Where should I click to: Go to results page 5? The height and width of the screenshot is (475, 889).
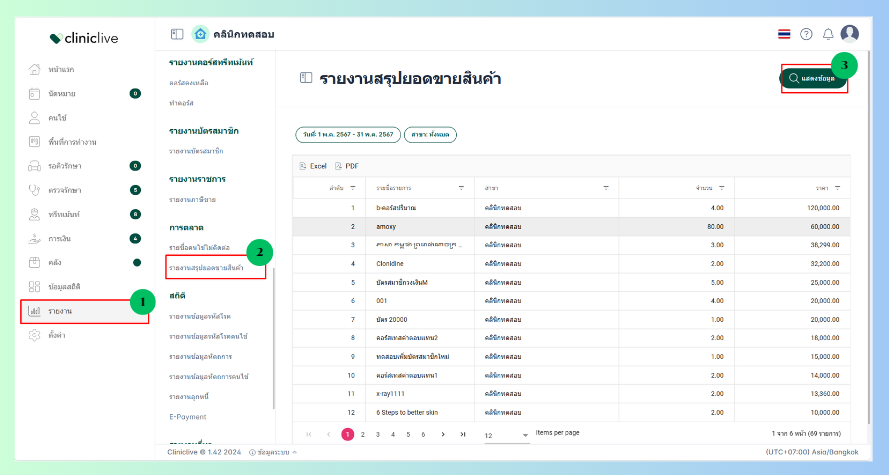tap(408, 434)
